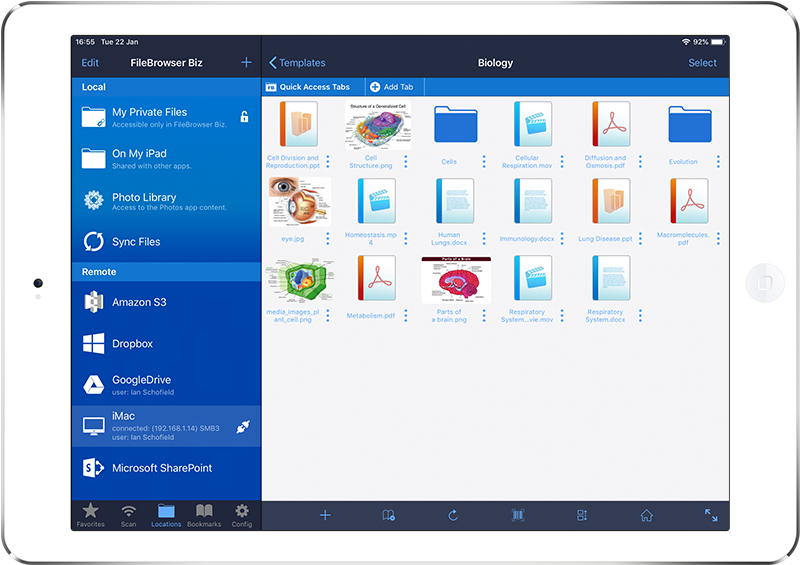
Task: Open My Private Files location
Action: 166,117
